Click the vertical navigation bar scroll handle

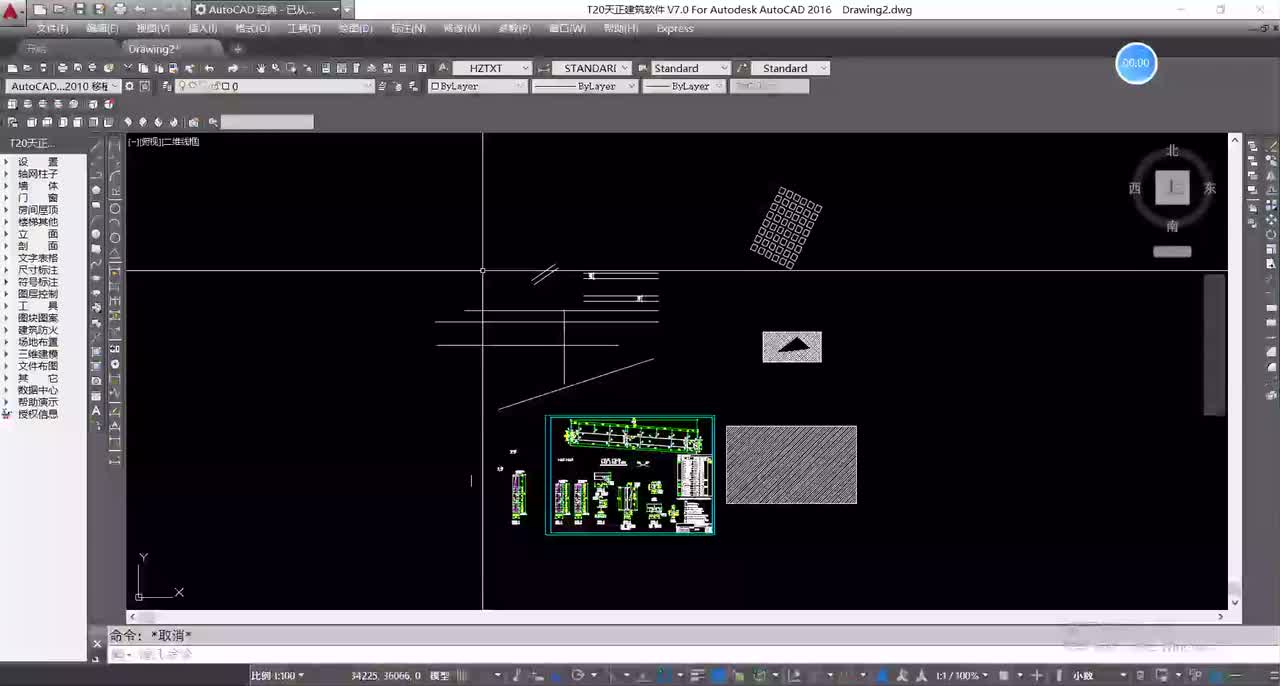pyautogui.click(x=1215, y=345)
